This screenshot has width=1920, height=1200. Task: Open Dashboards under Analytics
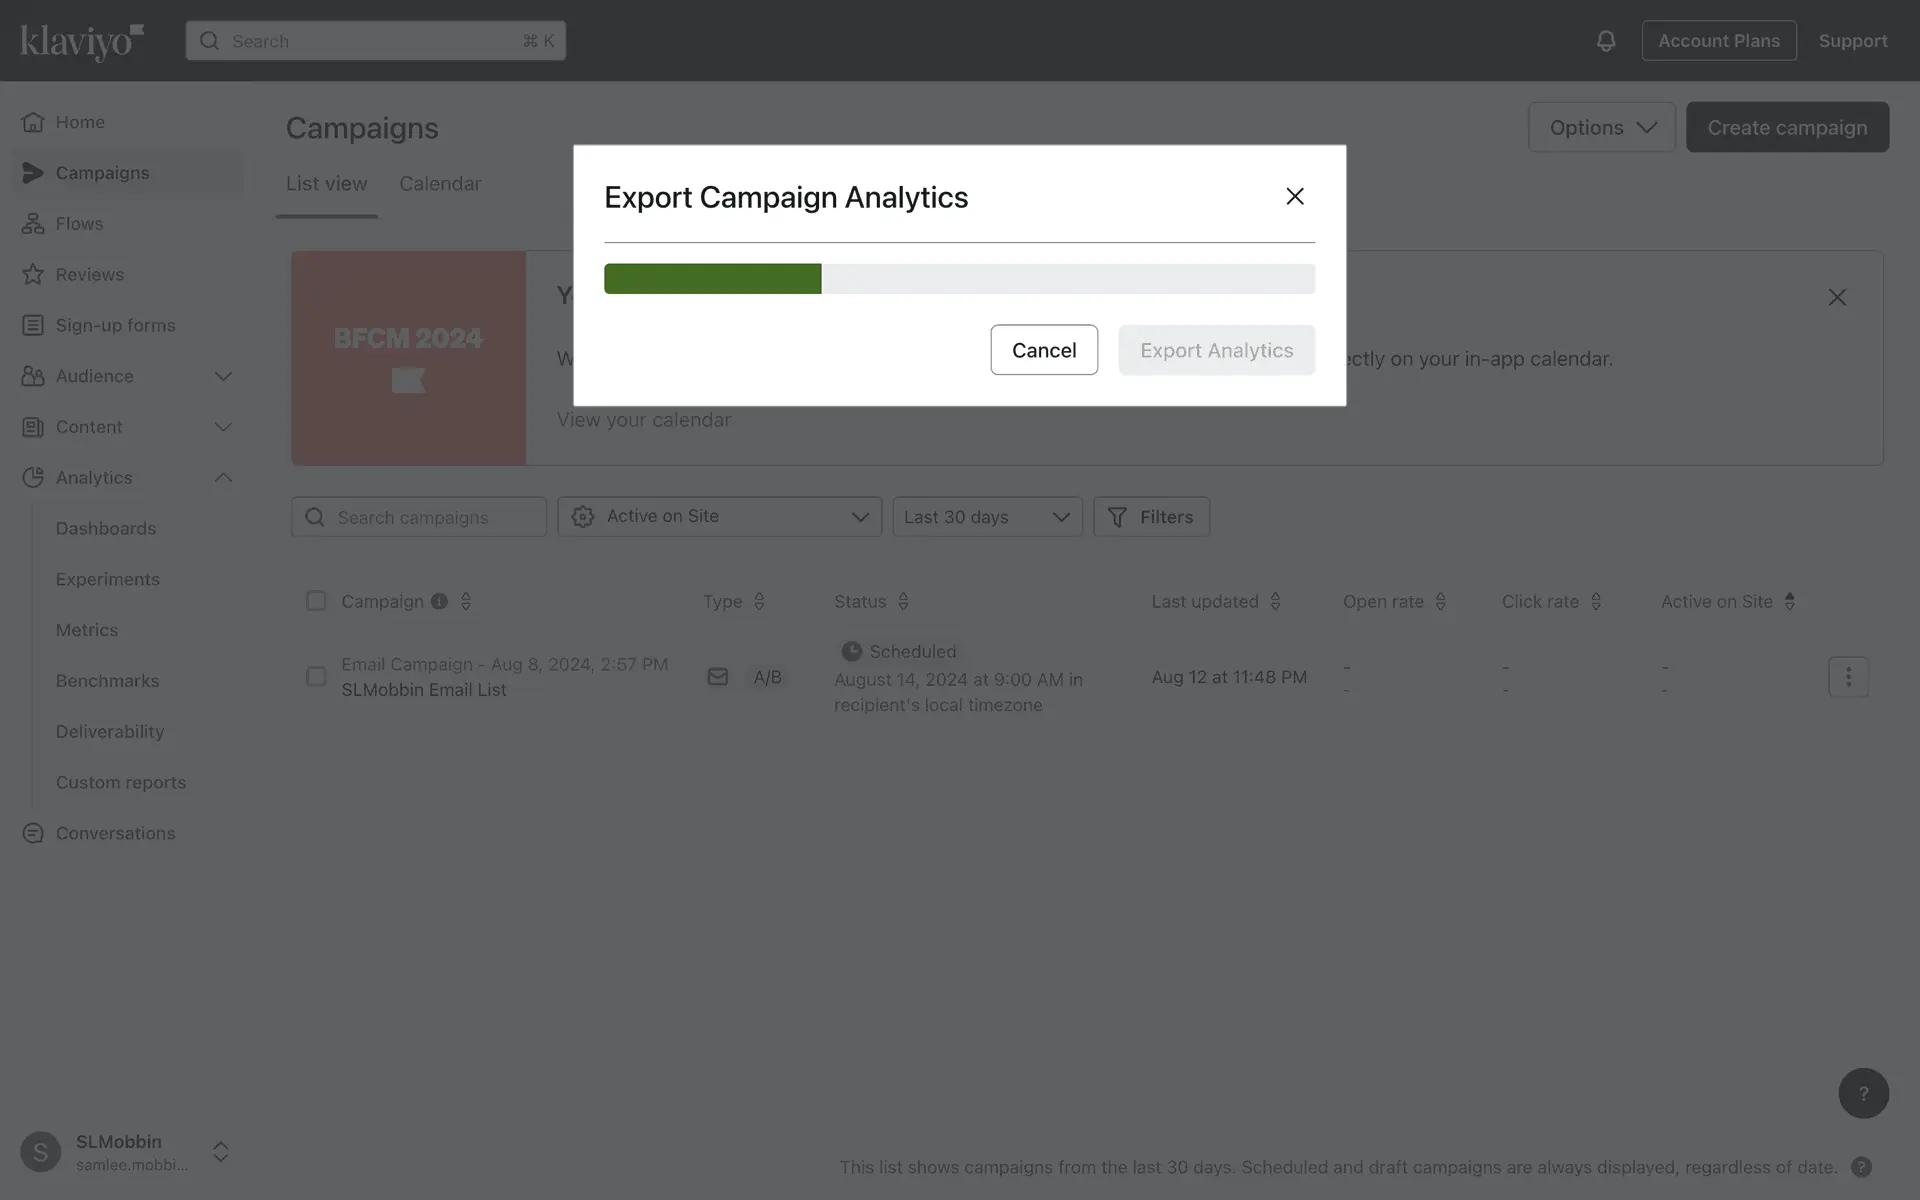click(x=106, y=528)
